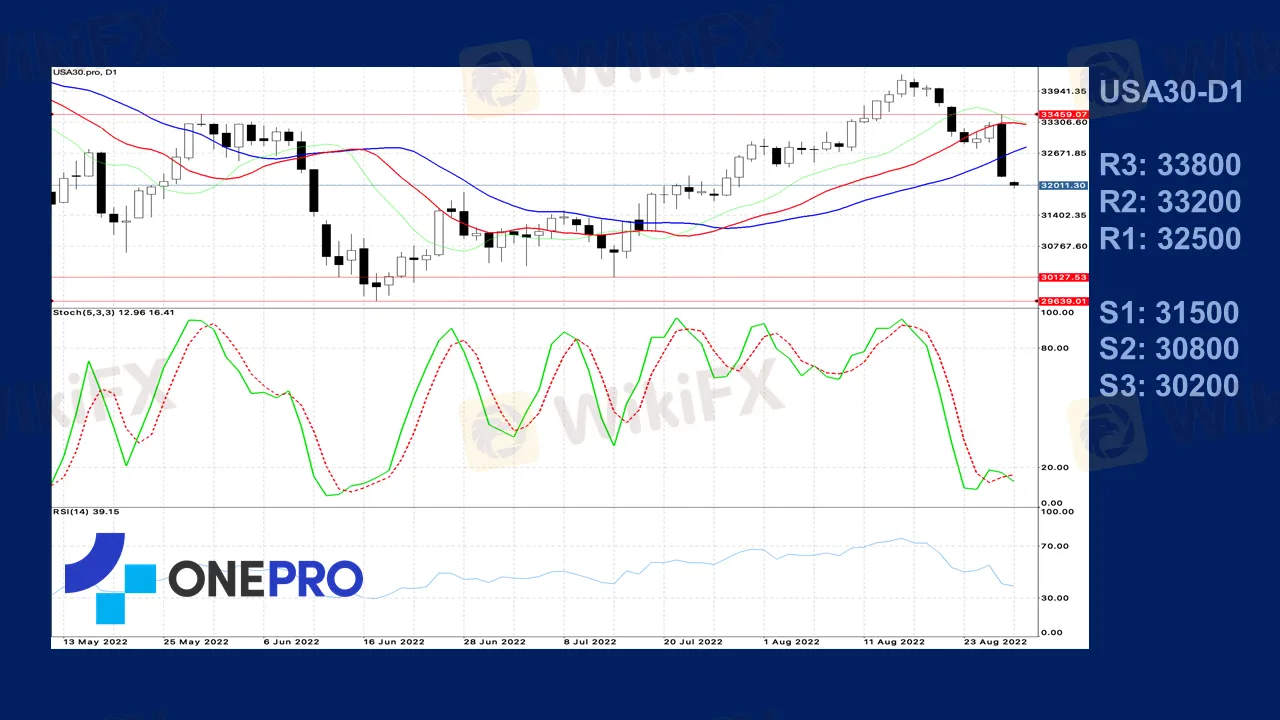
Task: Click the 31402.35 price axis label
Action: pos(1062,215)
